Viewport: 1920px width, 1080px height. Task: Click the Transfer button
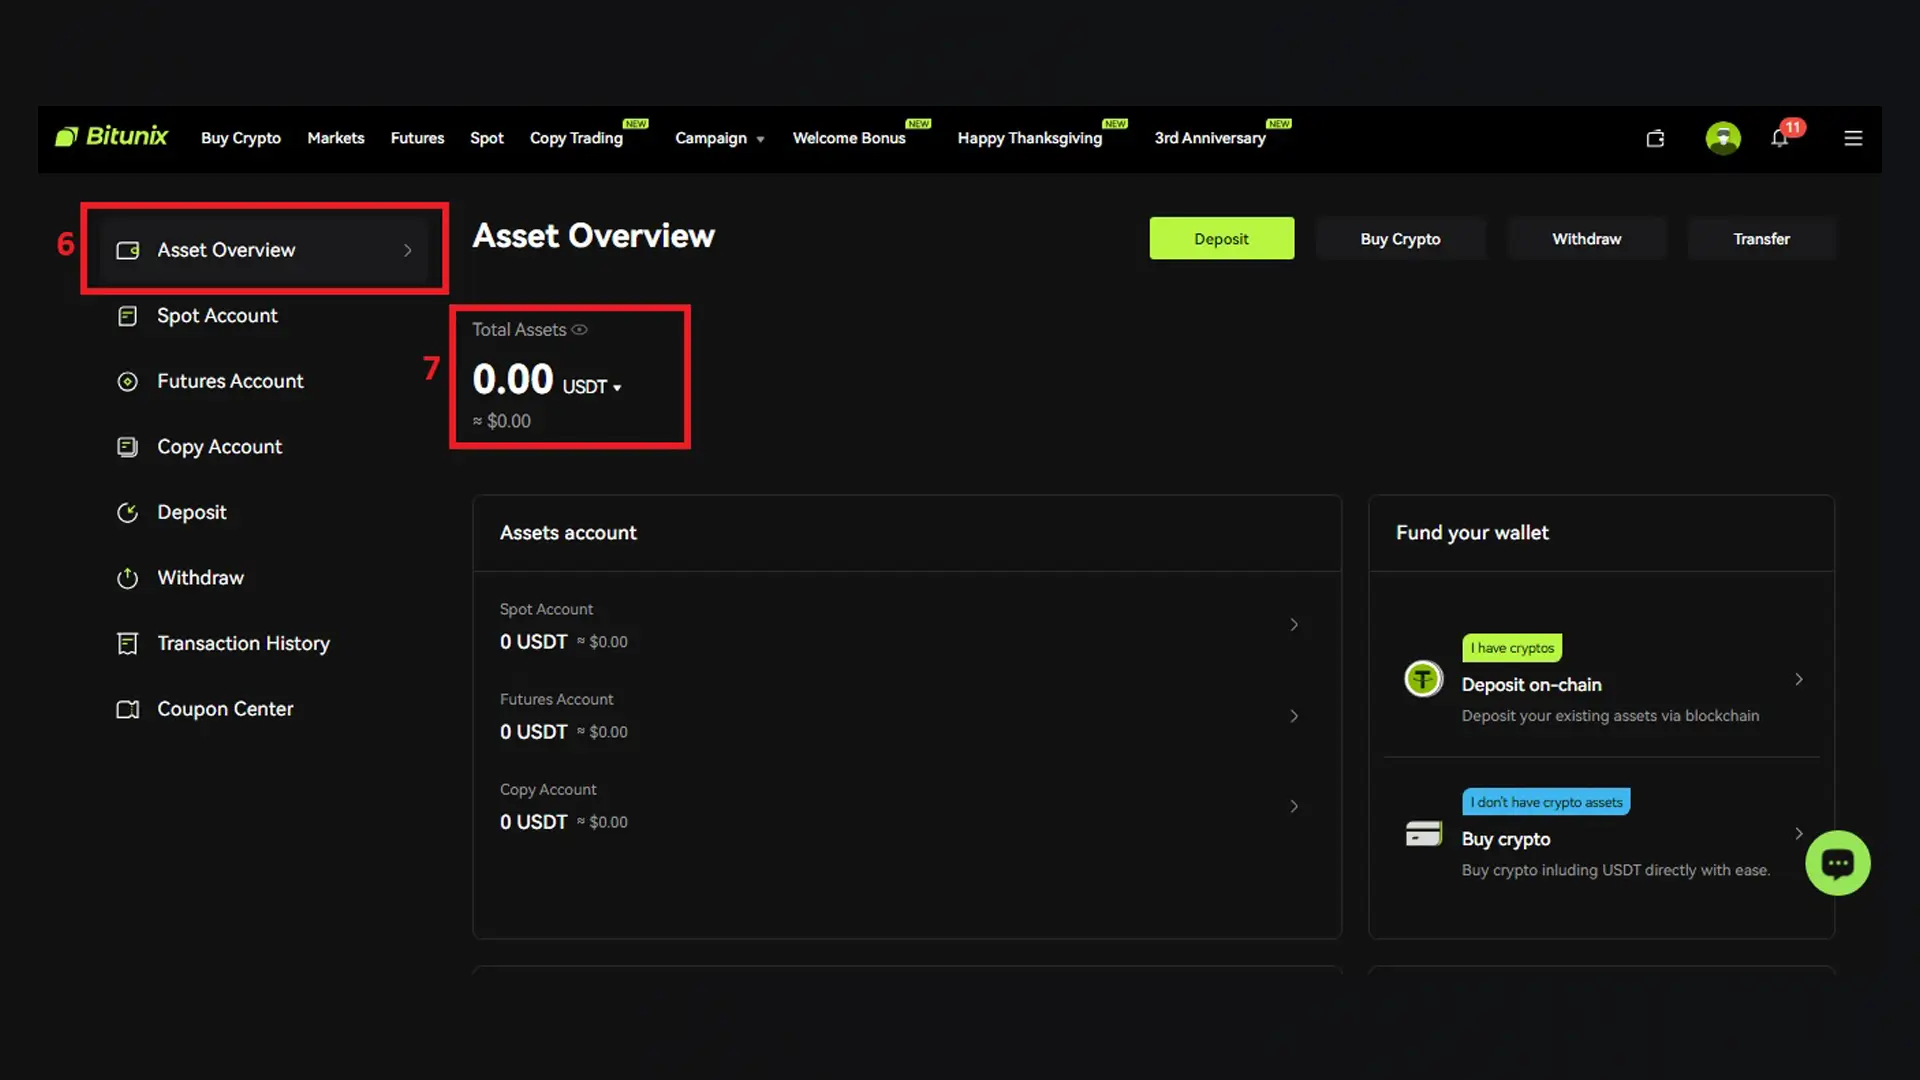1762,238
